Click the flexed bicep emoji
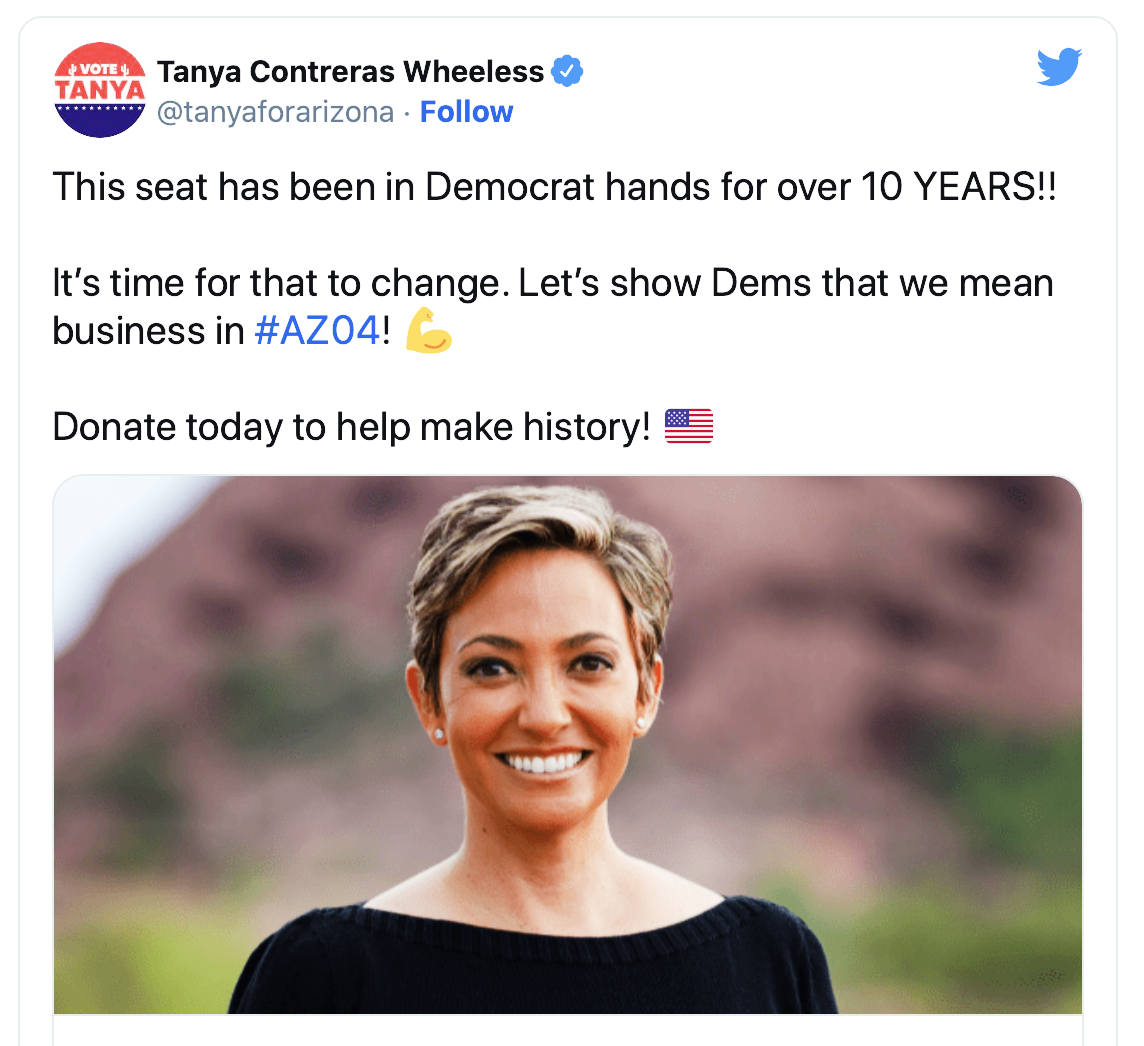 [429, 330]
